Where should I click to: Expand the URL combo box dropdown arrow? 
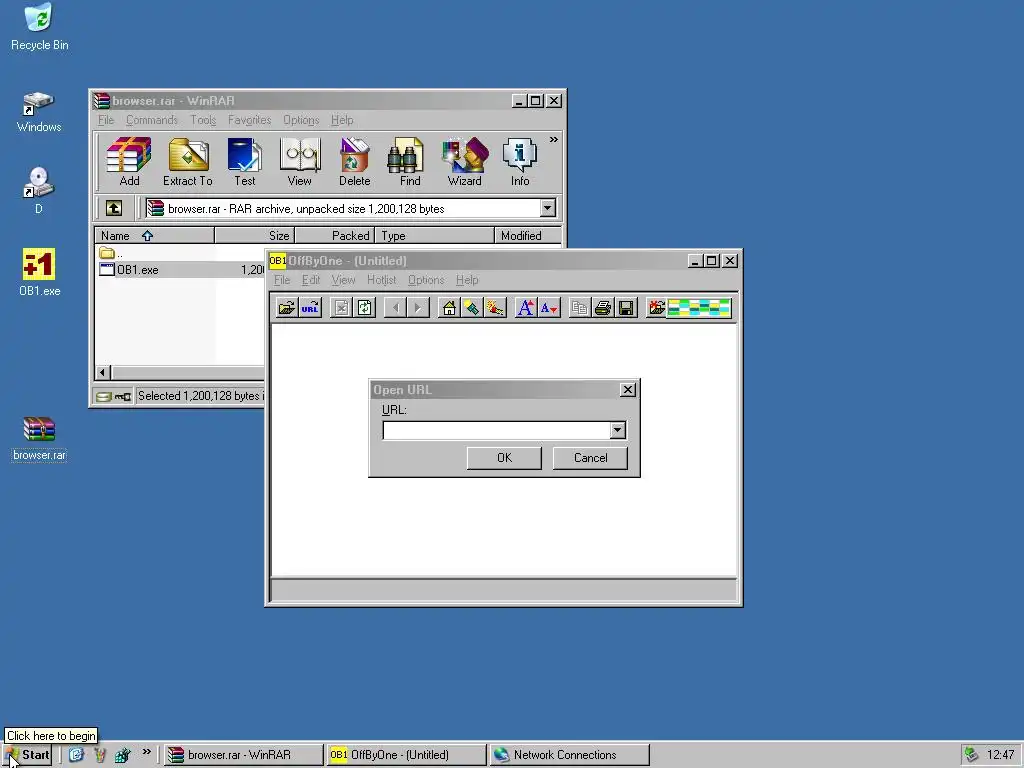coord(618,430)
